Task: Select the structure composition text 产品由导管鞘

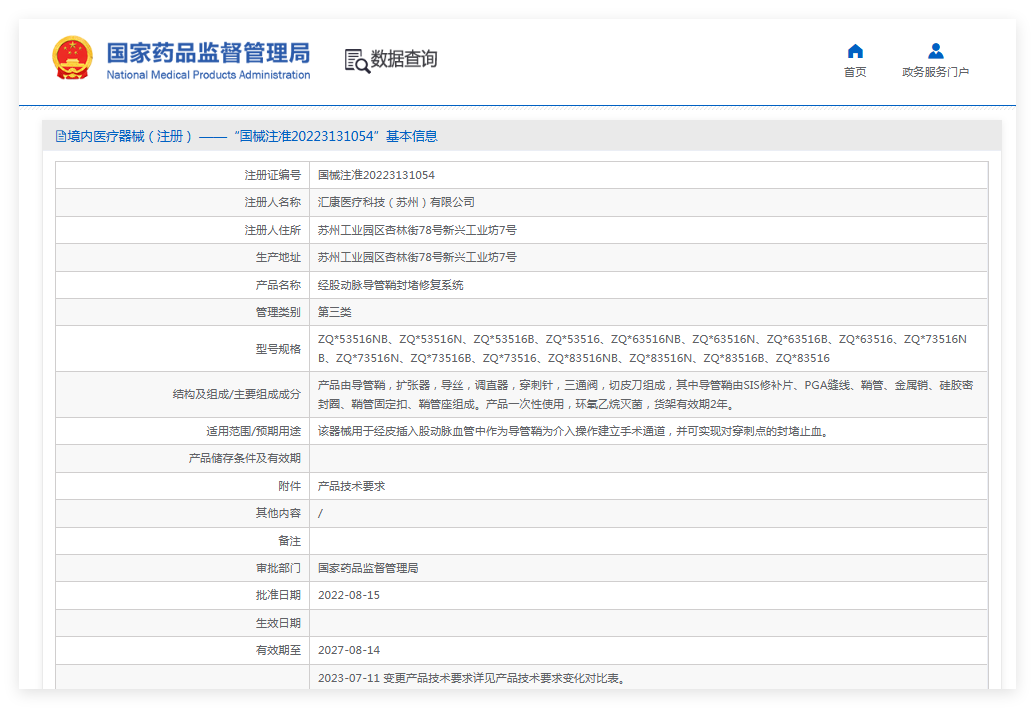Action: pos(646,395)
